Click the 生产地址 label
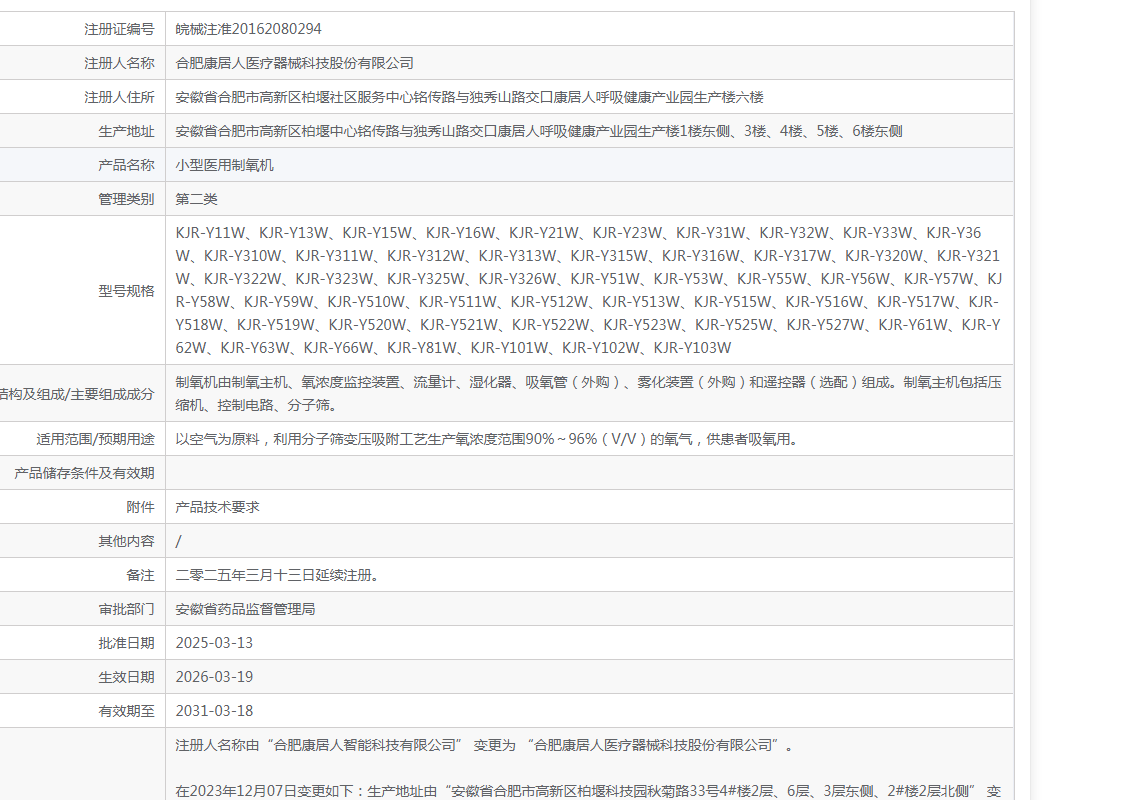Image resolution: width=1133 pixels, height=800 pixels. (x=126, y=131)
